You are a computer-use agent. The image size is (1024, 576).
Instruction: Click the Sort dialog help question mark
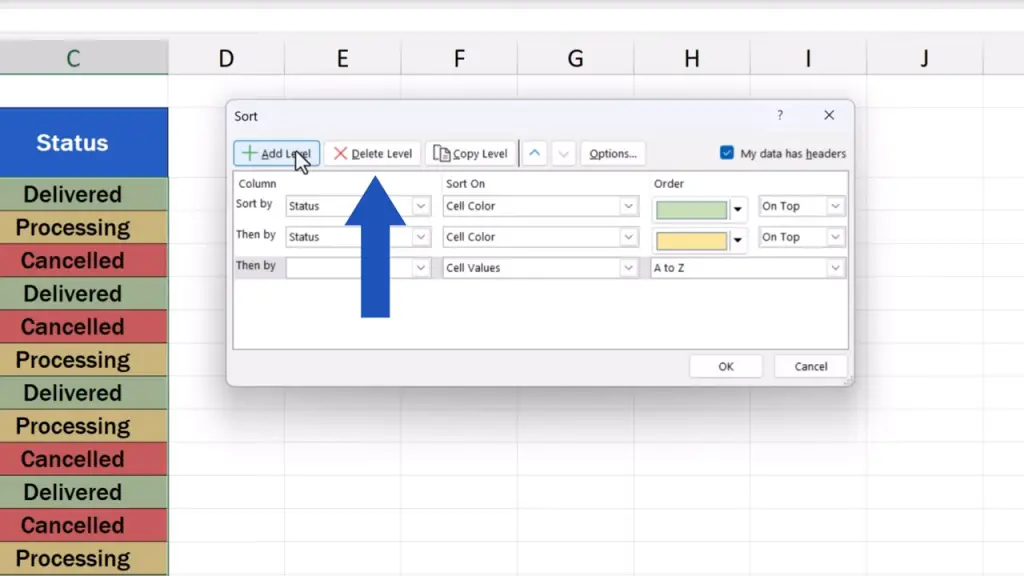(780, 116)
